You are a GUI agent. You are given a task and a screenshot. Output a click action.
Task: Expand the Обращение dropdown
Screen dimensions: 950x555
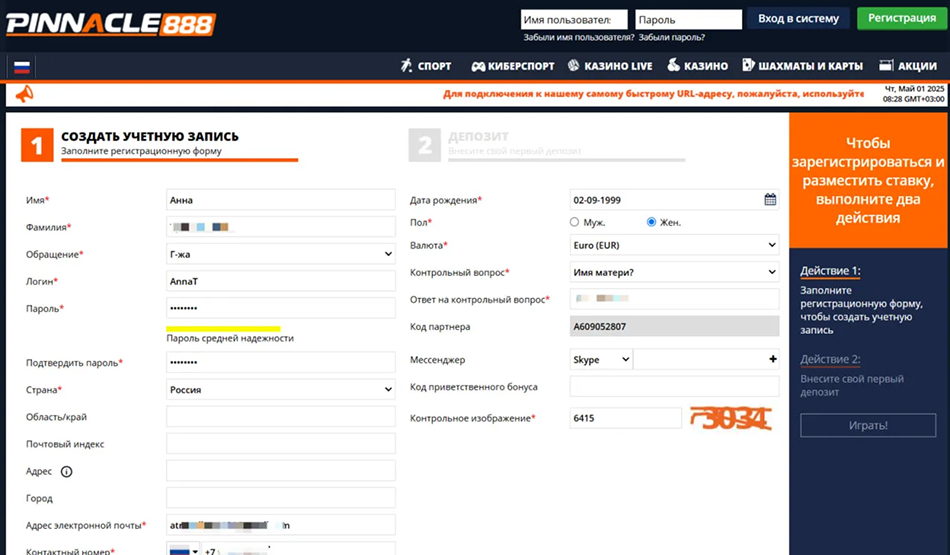(x=281, y=255)
